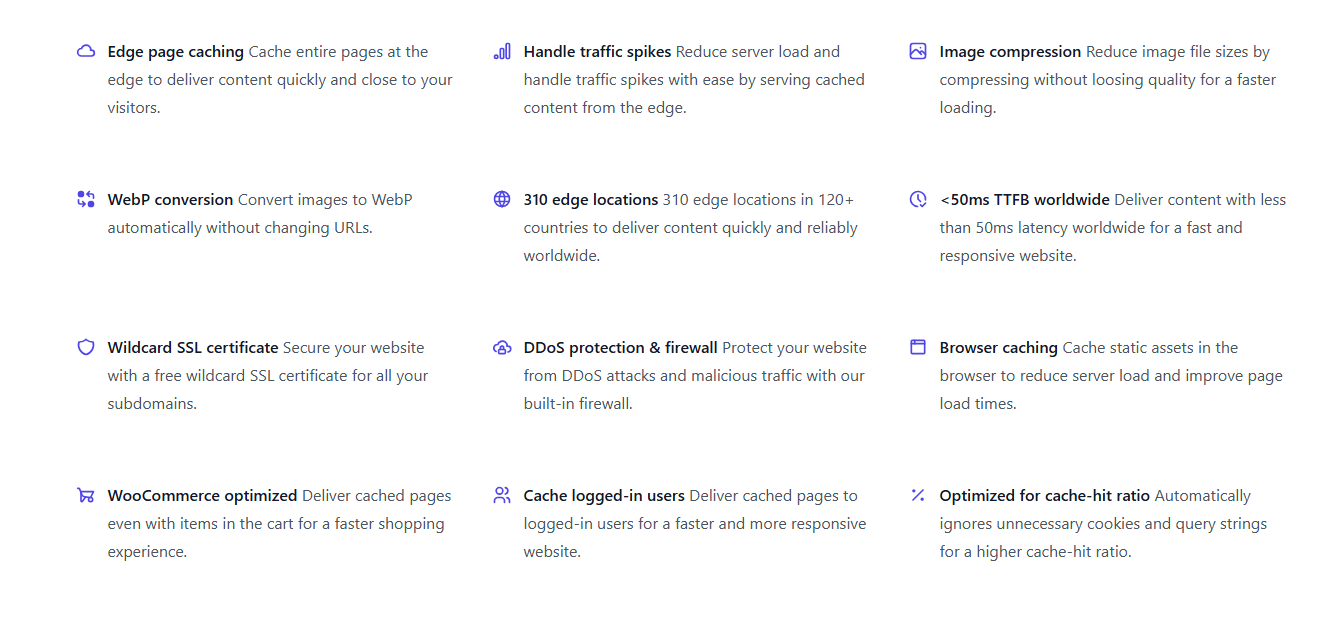The width and height of the screenshot is (1340, 617).
Task: Click the WebP conversion swap icon
Action: pos(86,199)
